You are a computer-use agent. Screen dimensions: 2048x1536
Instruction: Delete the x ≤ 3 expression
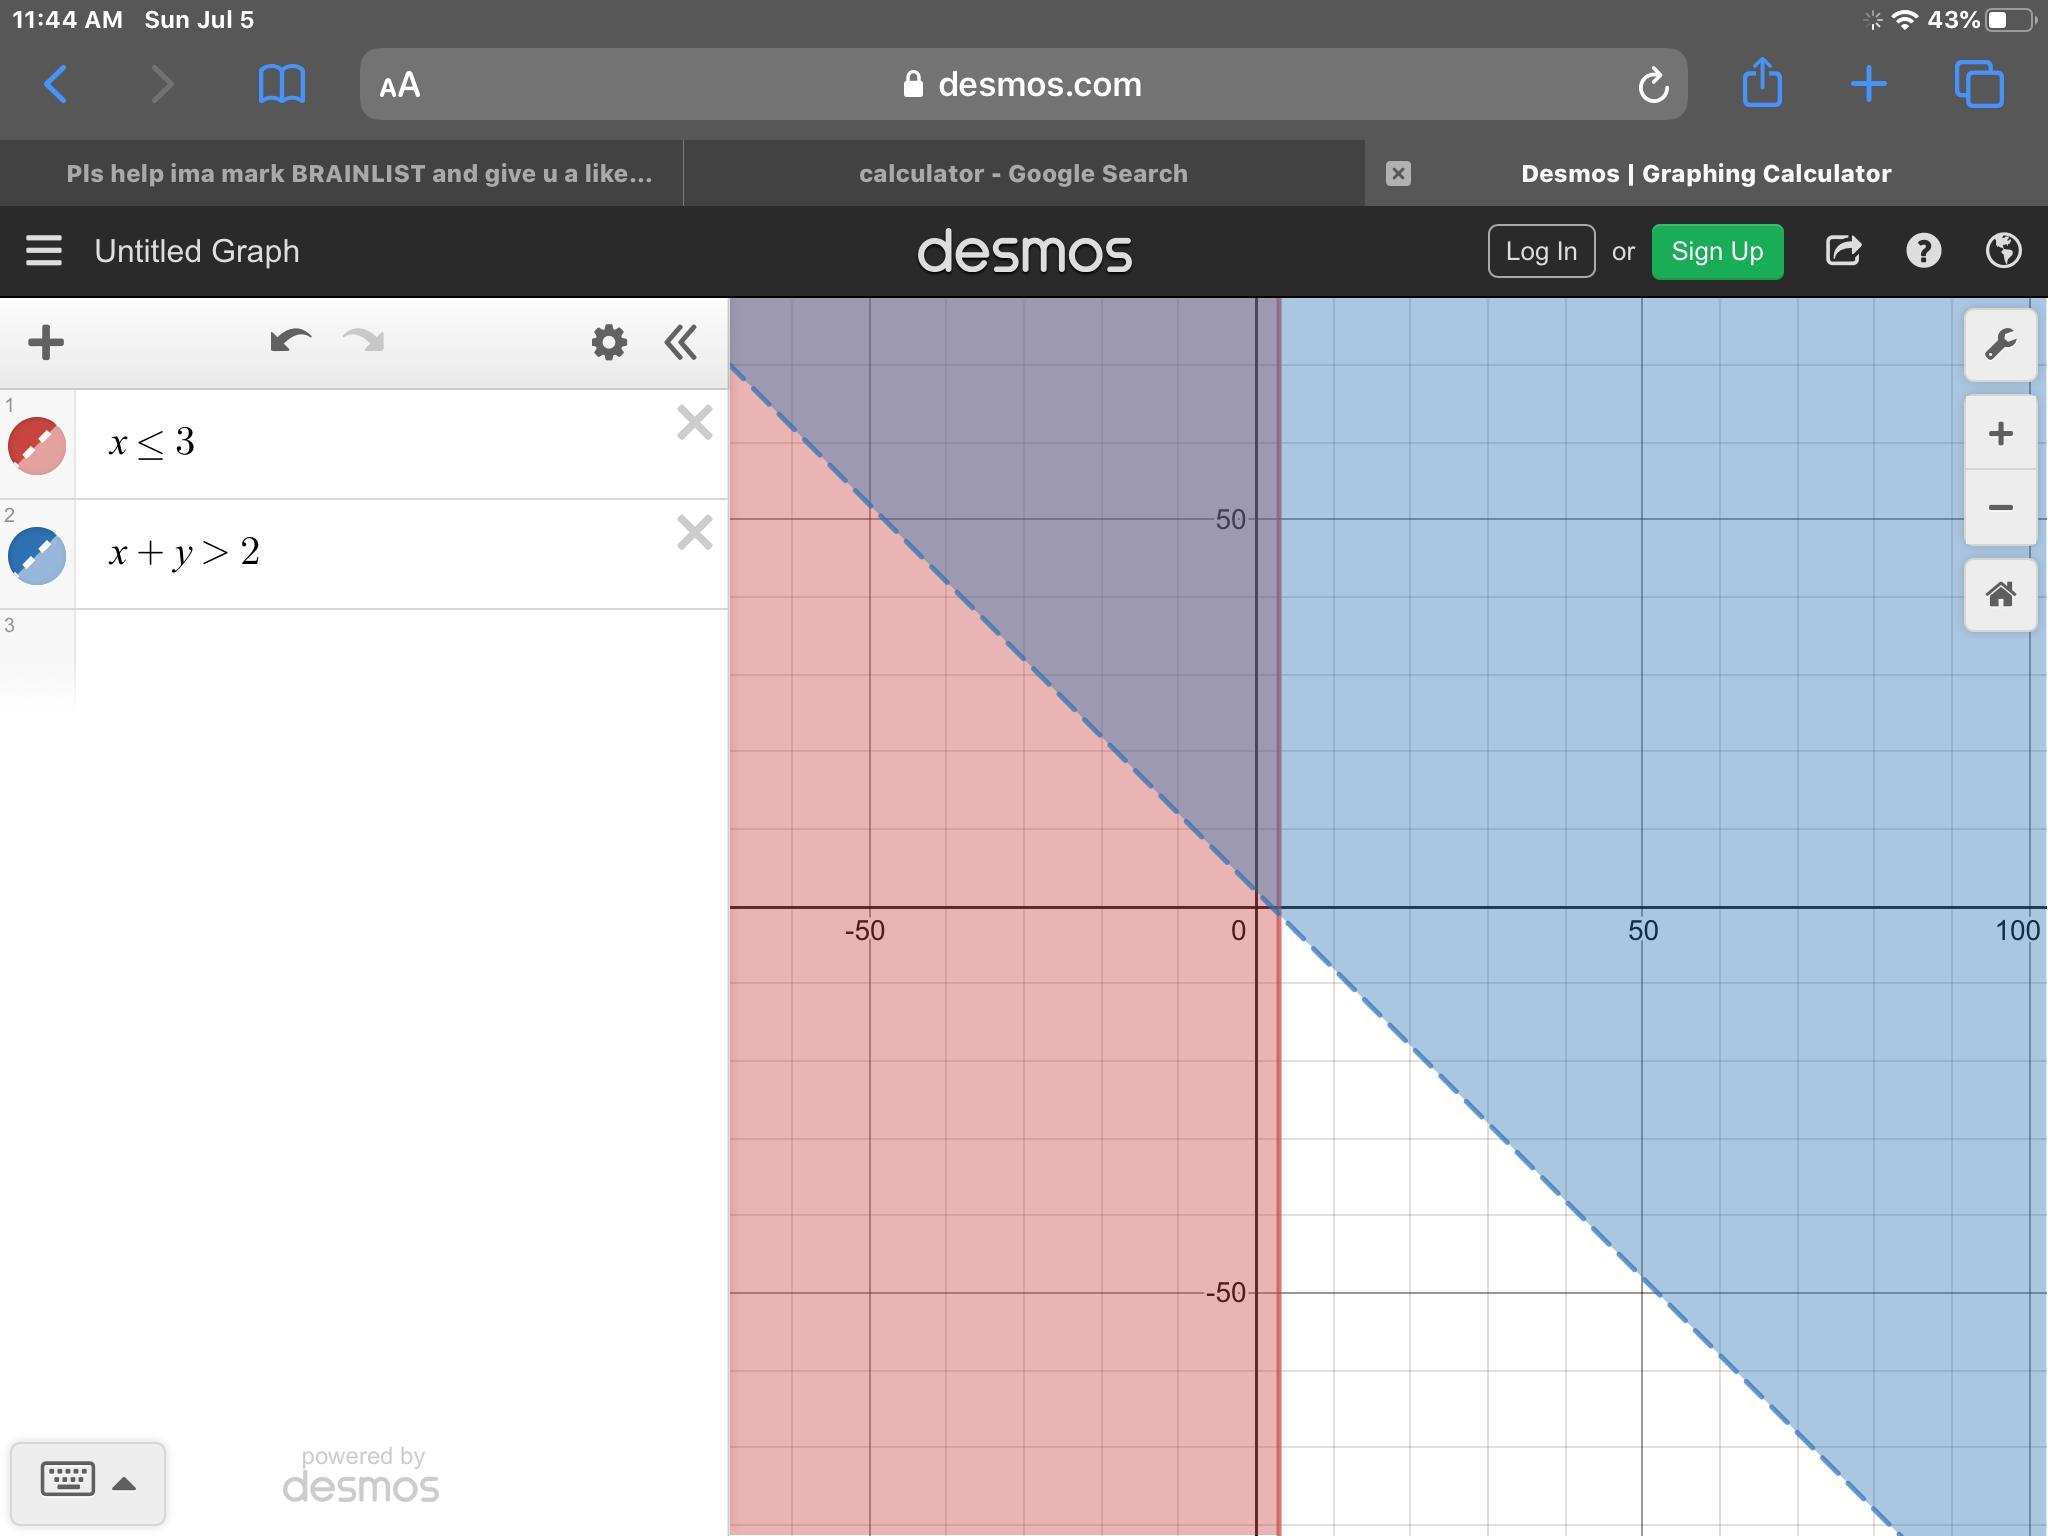(694, 423)
